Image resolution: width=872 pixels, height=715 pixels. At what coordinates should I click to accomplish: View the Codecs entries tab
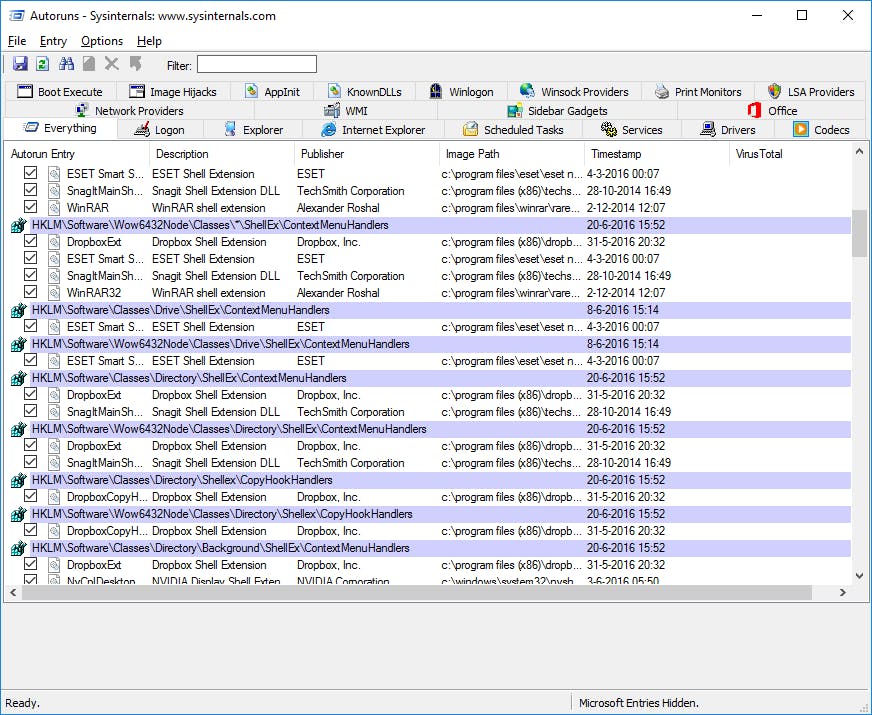[823, 129]
